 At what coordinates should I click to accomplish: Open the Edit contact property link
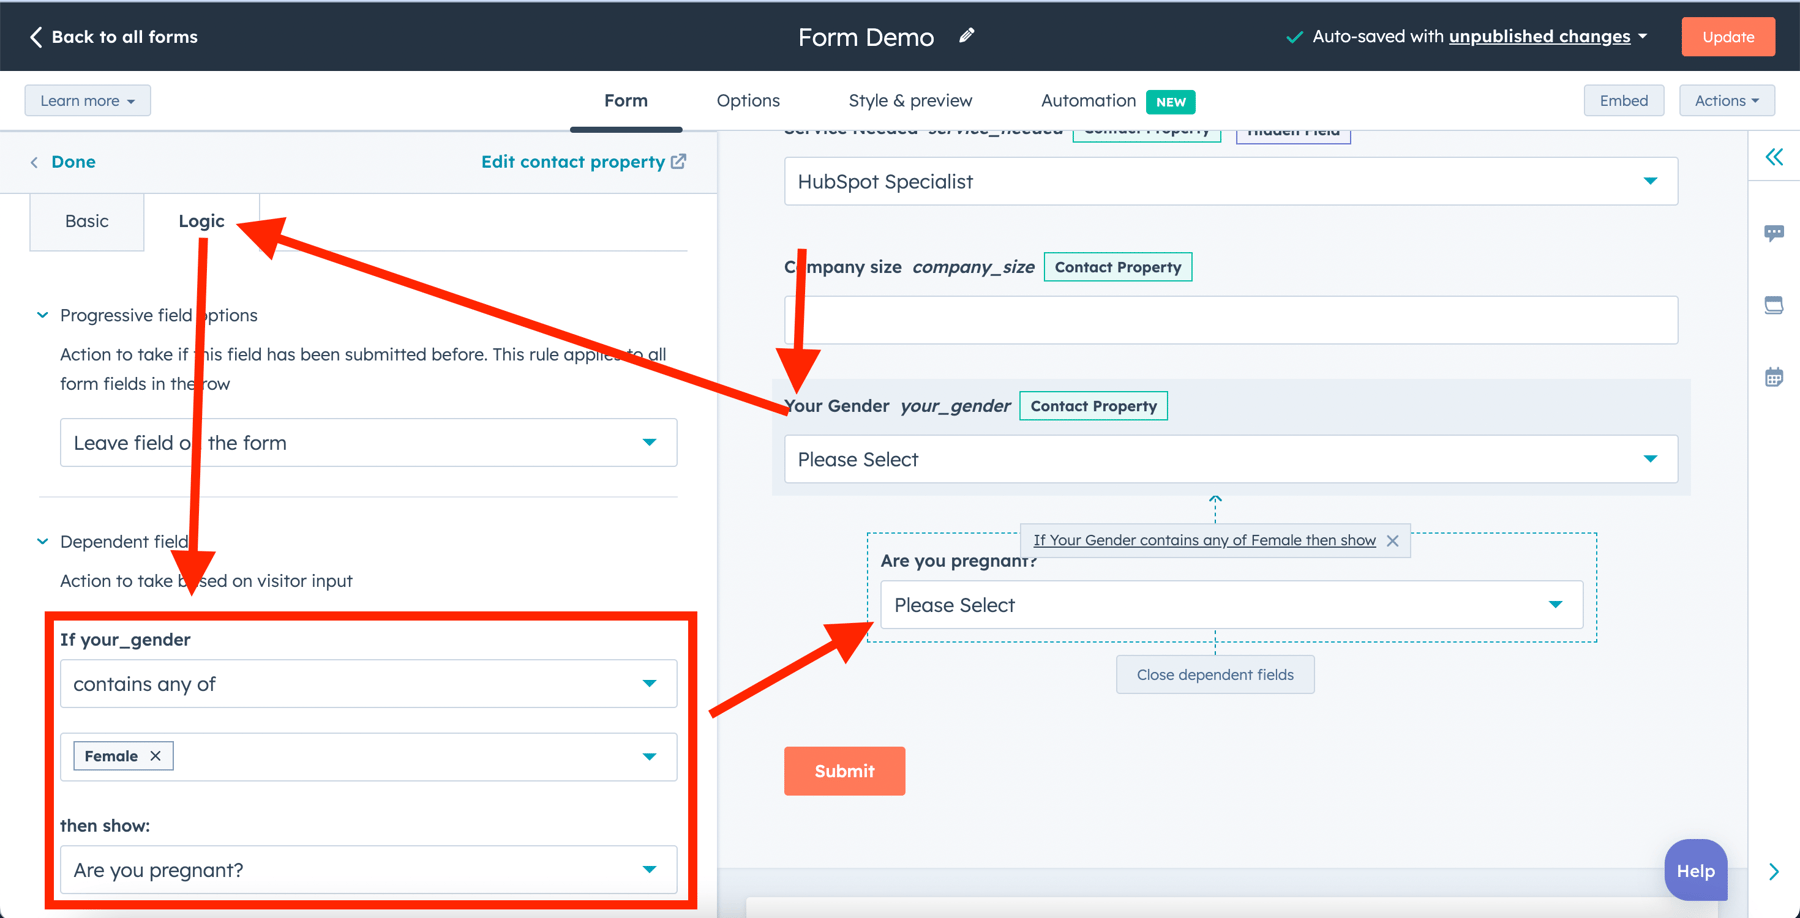[x=572, y=161]
